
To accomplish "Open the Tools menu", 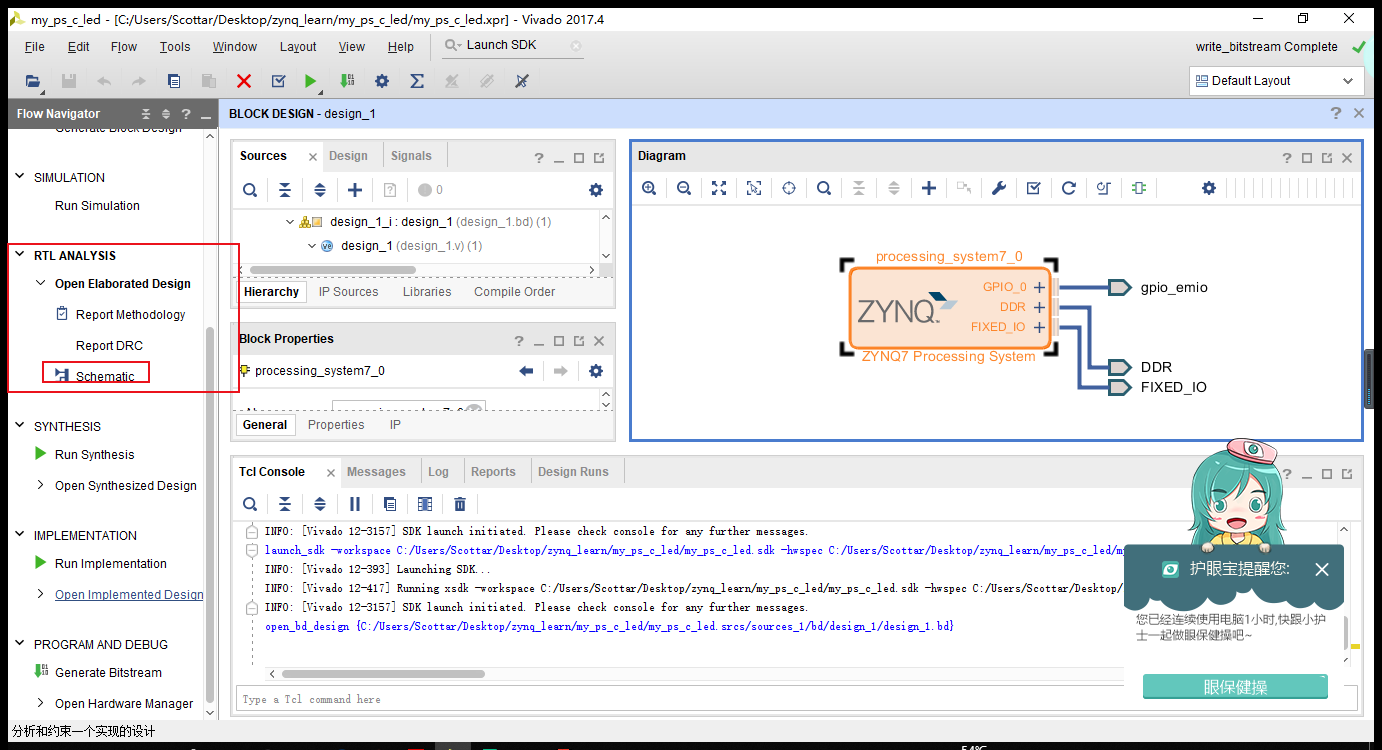I will click(175, 47).
